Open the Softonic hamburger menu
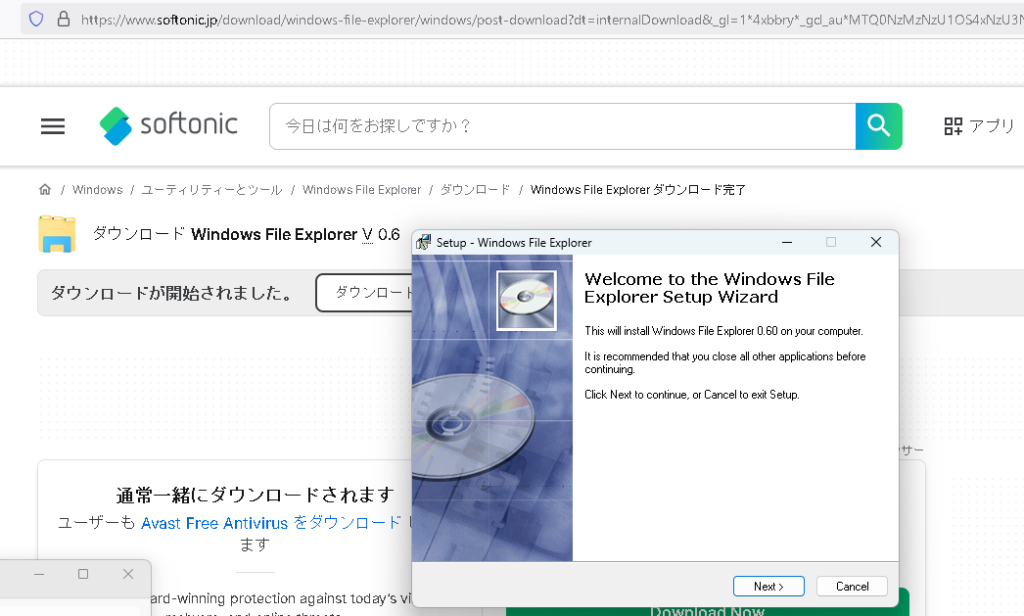Screen dimensions: 1024x616 coord(53,126)
